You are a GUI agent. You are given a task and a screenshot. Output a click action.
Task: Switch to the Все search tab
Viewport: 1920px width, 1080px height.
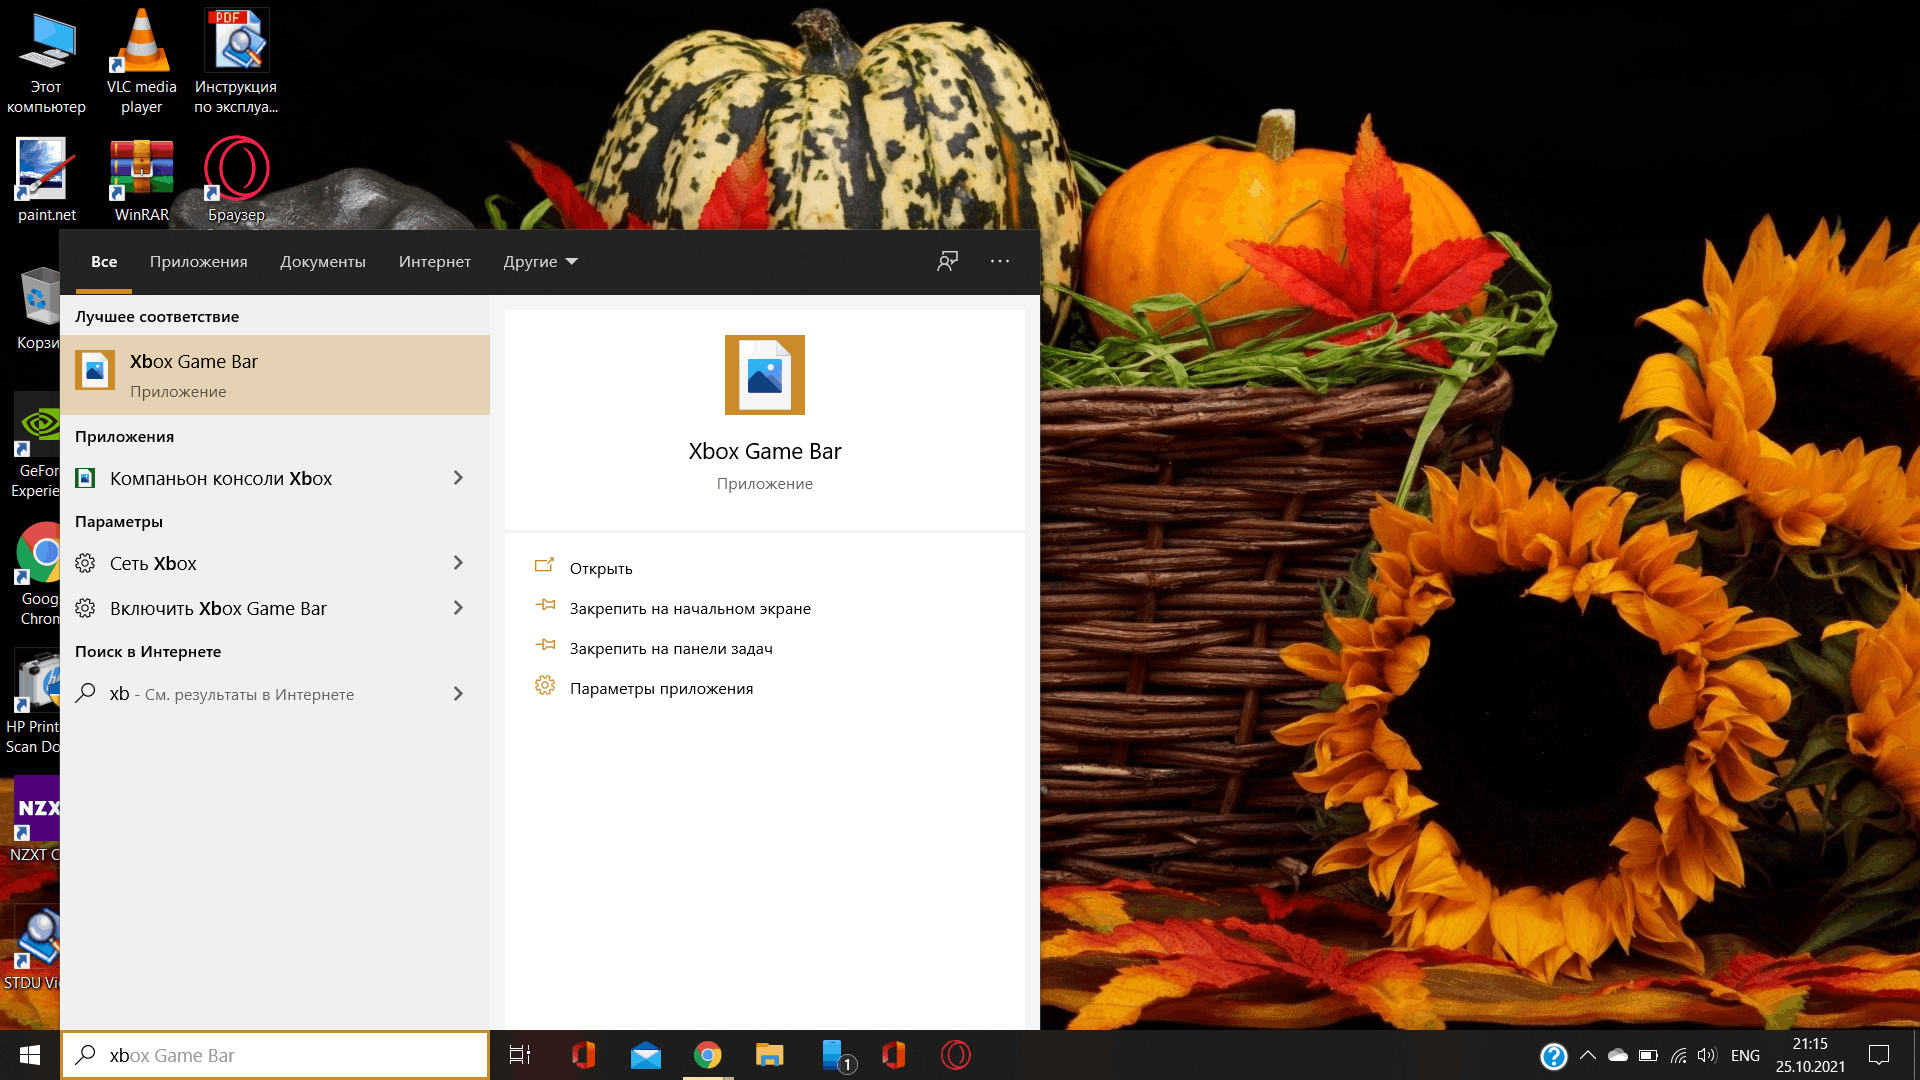pyautogui.click(x=104, y=262)
